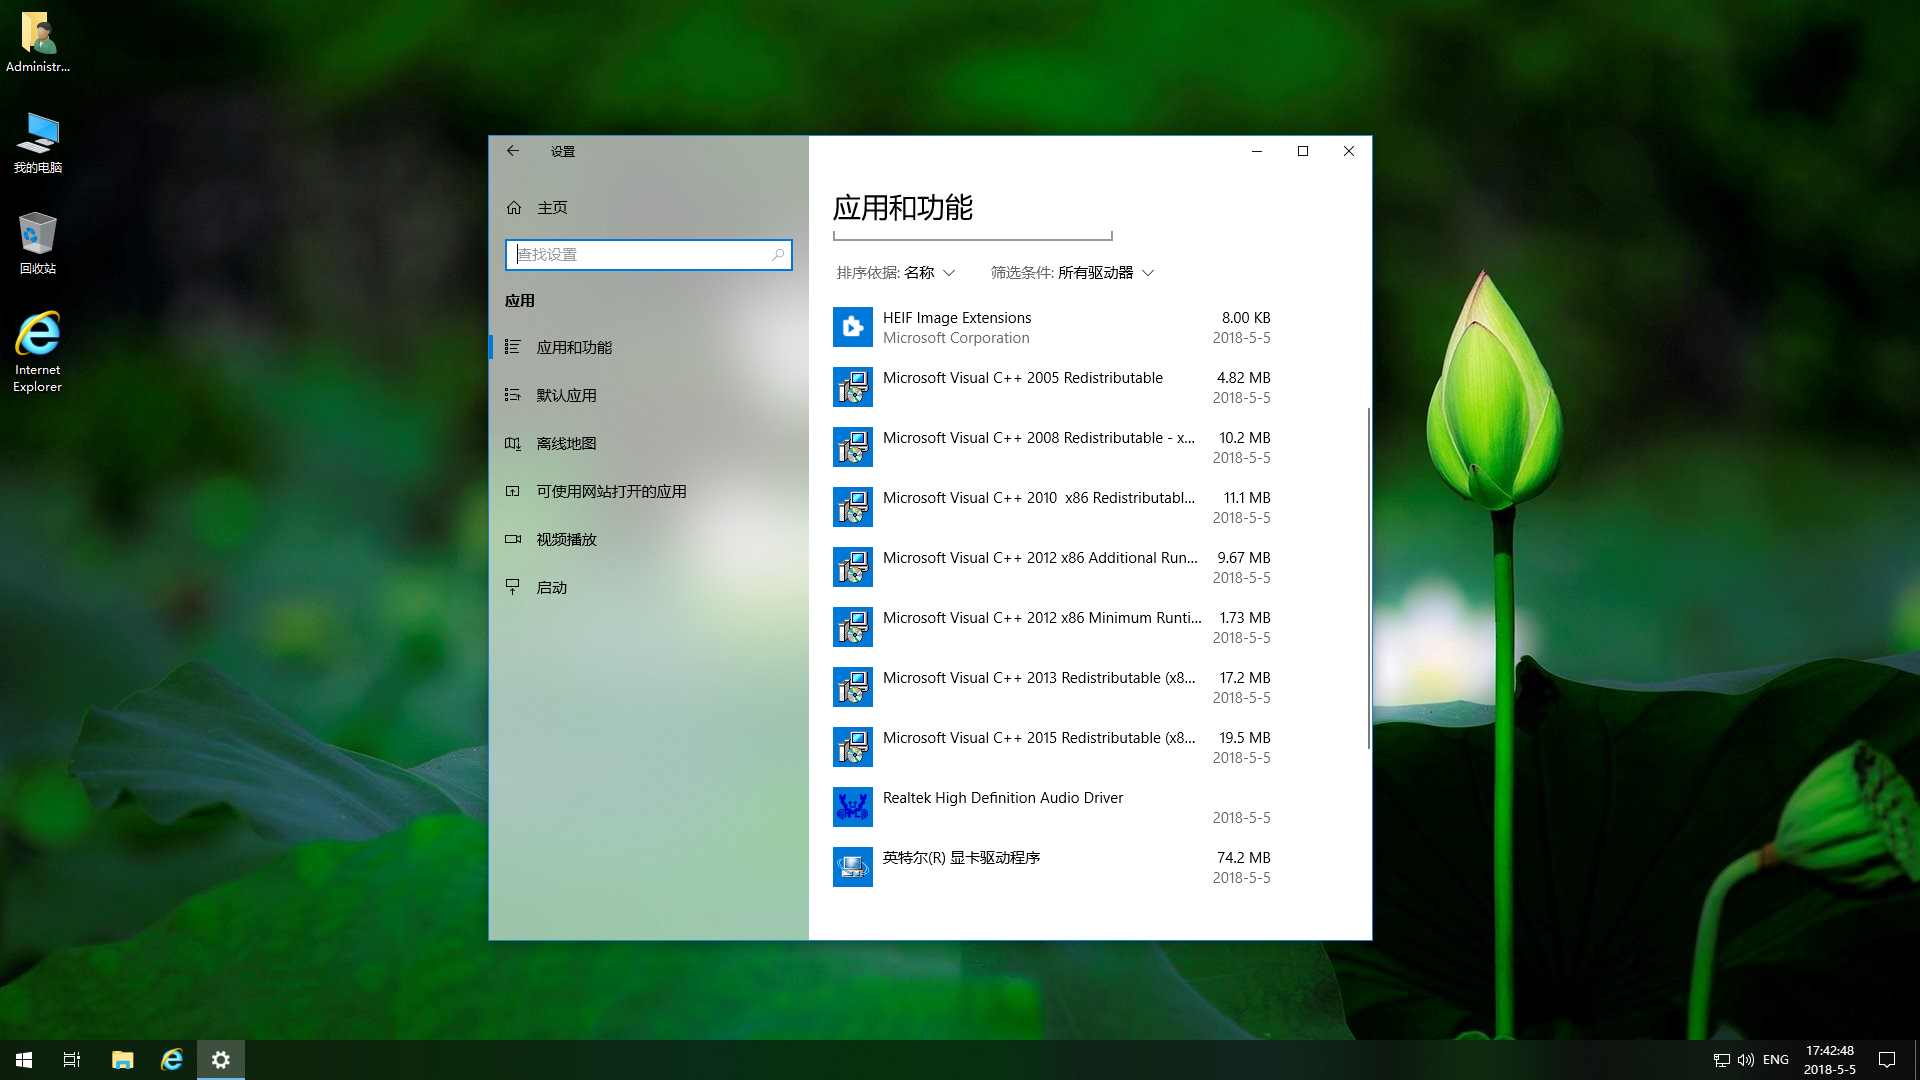Open the 启动 page
Image resolution: width=1920 pixels, height=1080 pixels.
point(649,587)
